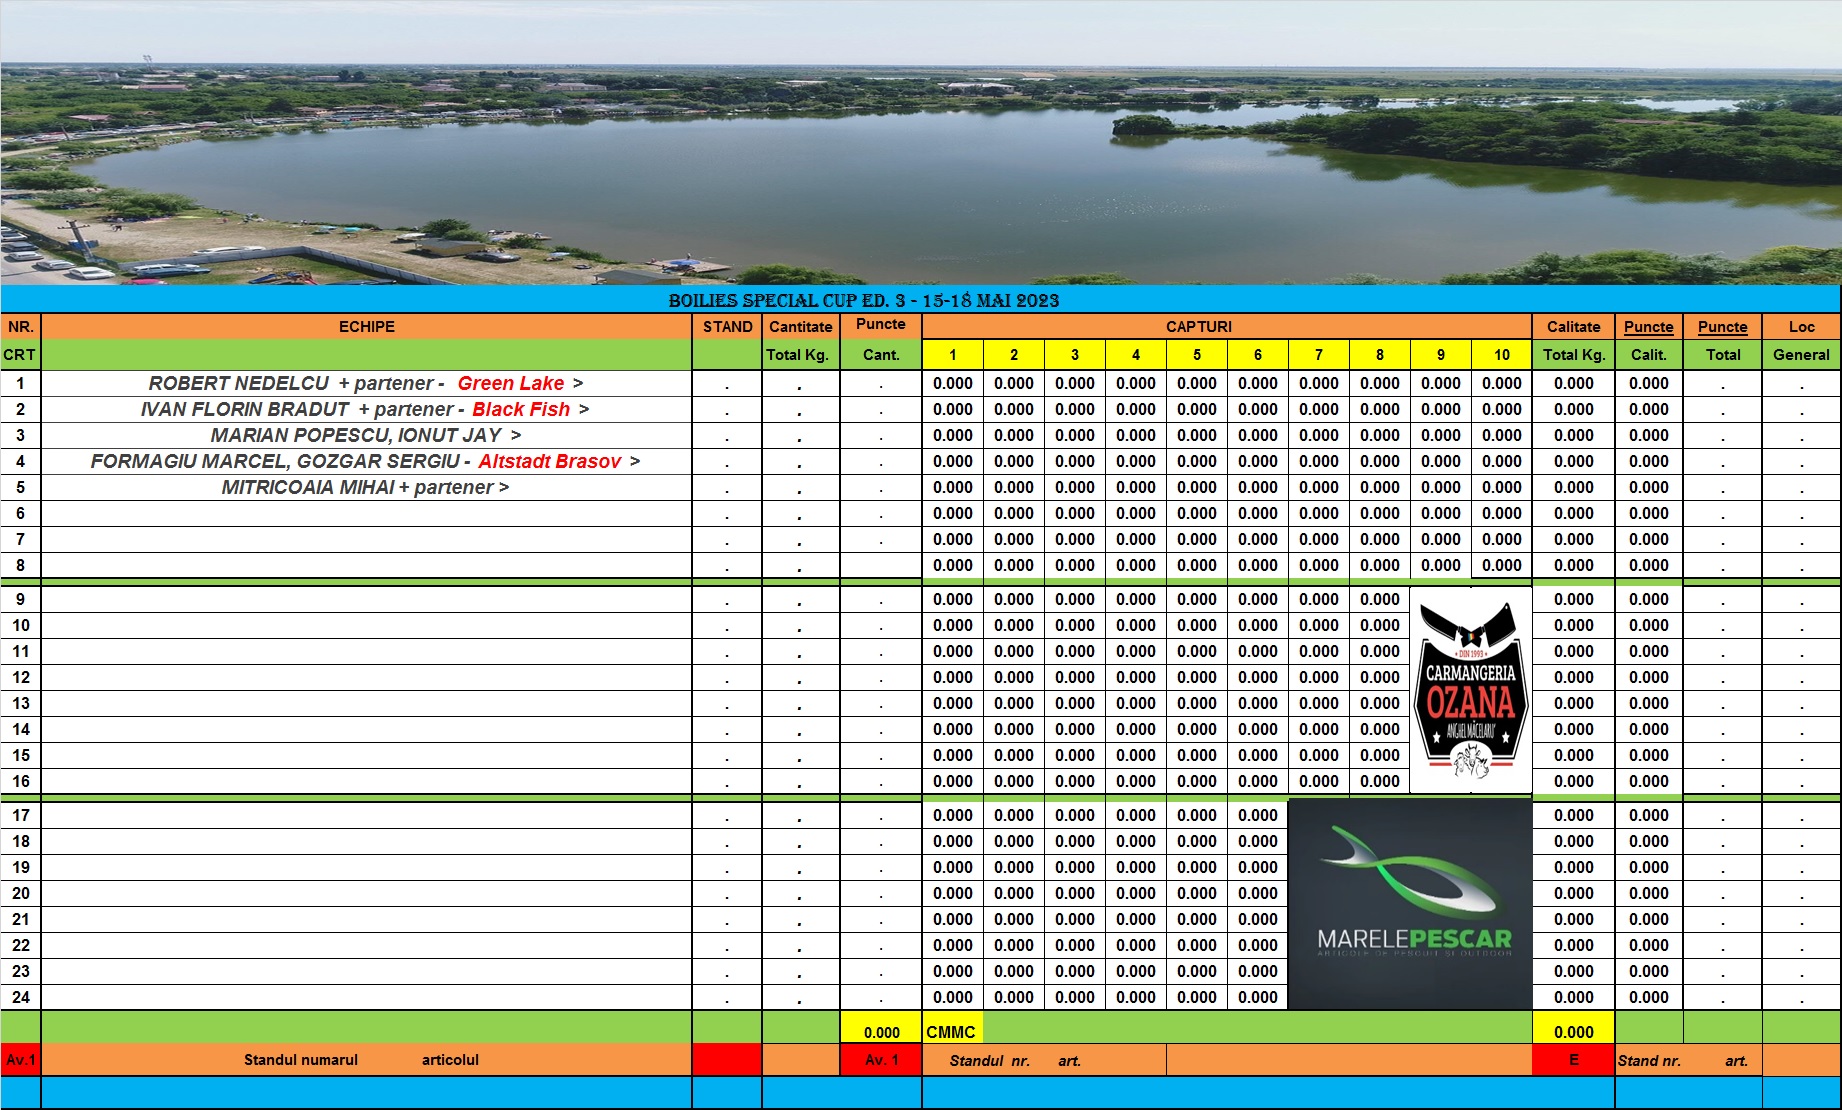Viewport: 1842px width, 1110px height.
Task: Click the red 'Av.1' cell at left
Action: click(x=21, y=1060)
